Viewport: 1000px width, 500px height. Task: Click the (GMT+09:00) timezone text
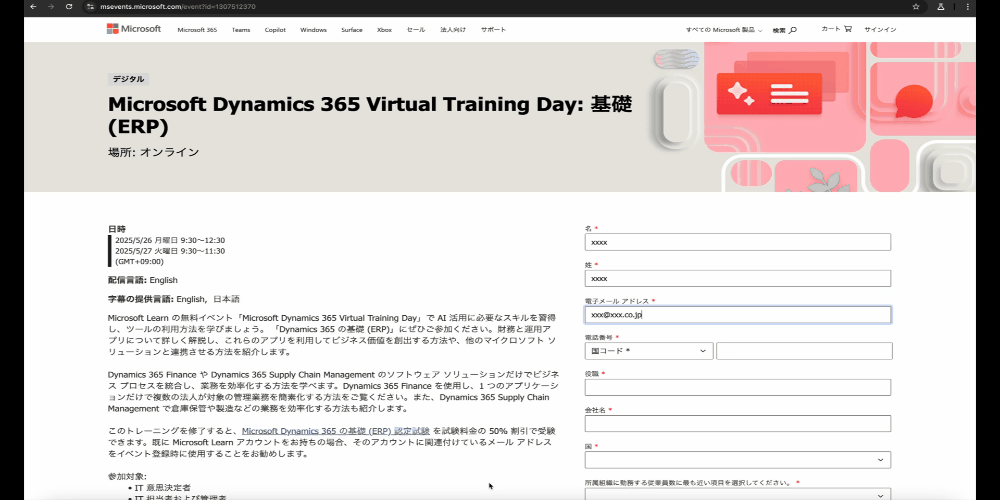(x=139, y=261)
